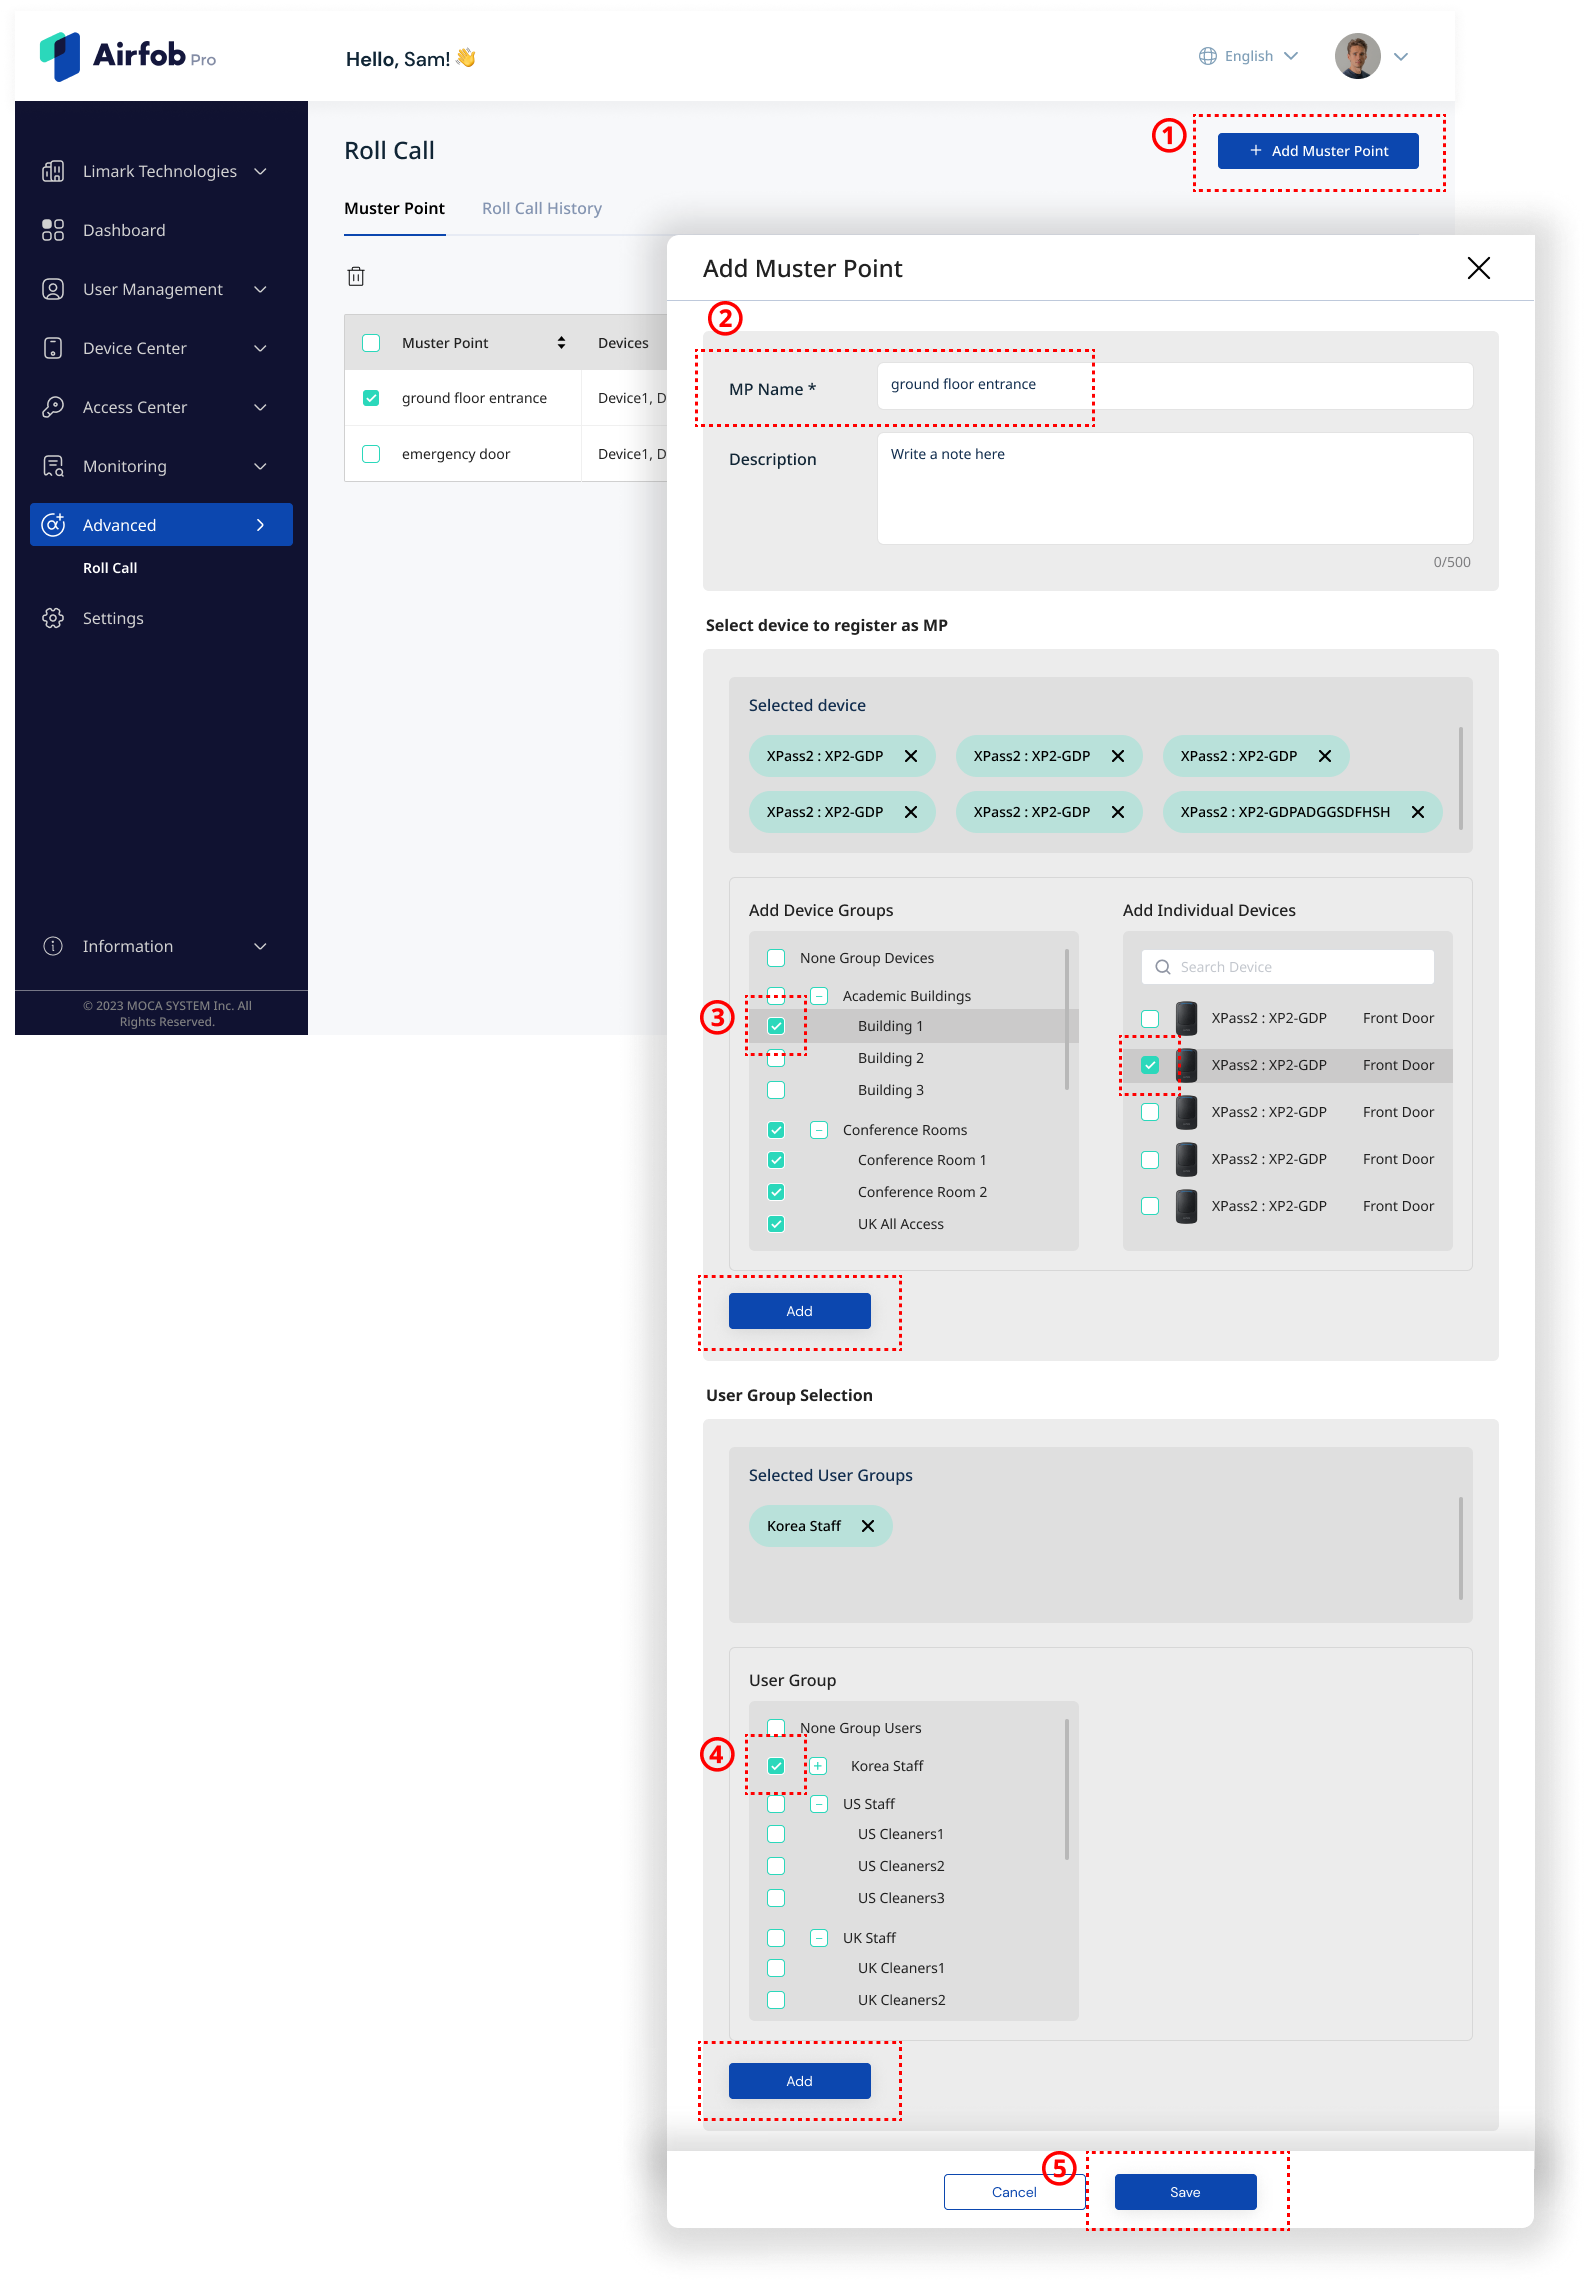Expand Information chevron
This screenshot has width=1589, height=2286.
pyautogui.click(x=260, y=946)
